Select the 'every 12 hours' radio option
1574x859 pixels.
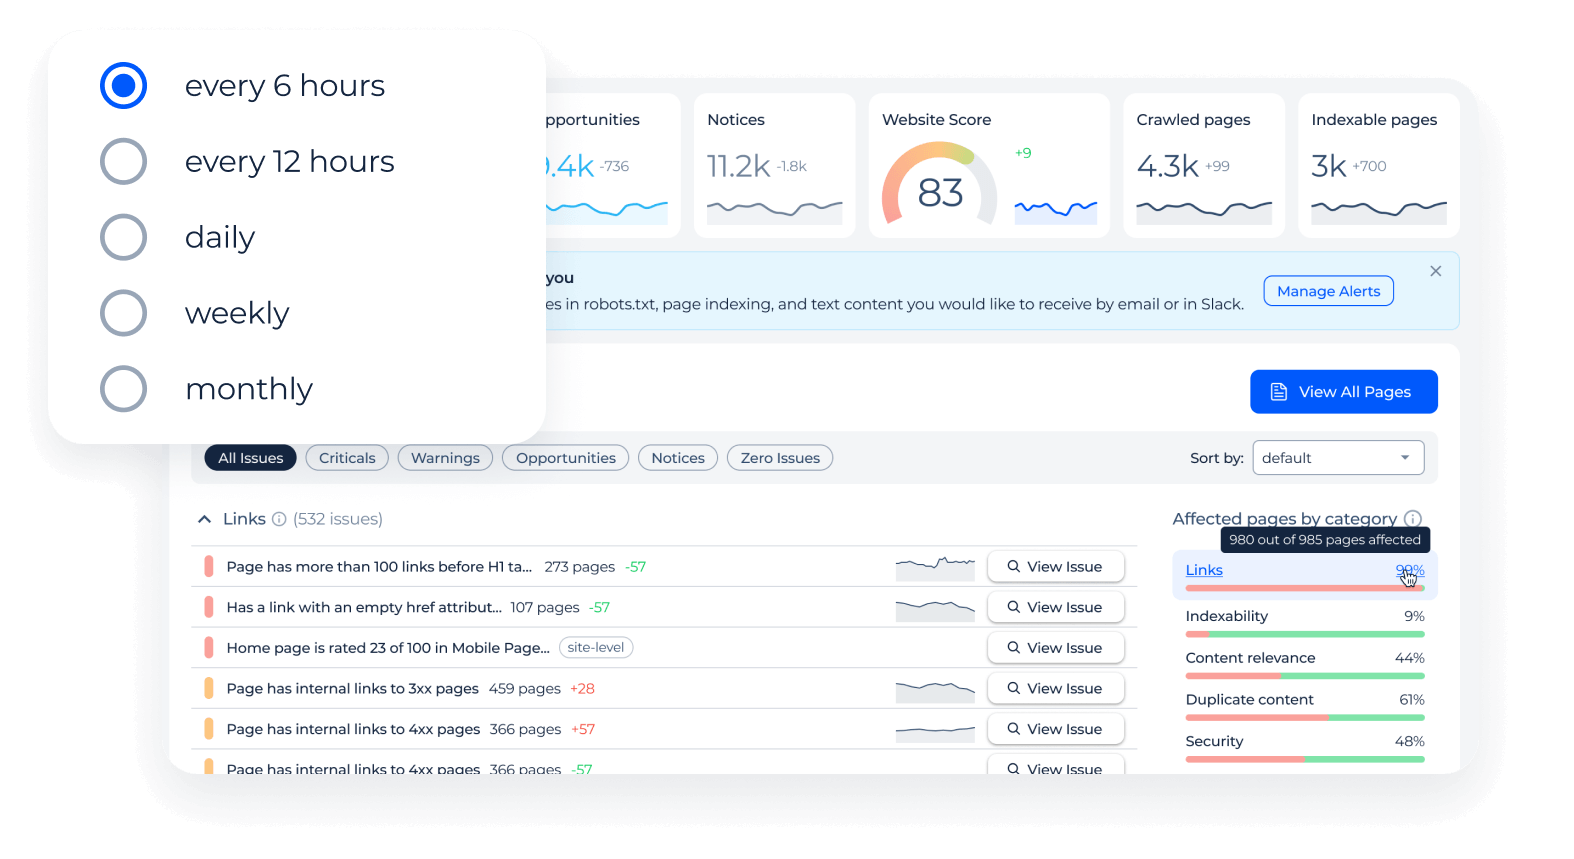(x=123, y=161)
